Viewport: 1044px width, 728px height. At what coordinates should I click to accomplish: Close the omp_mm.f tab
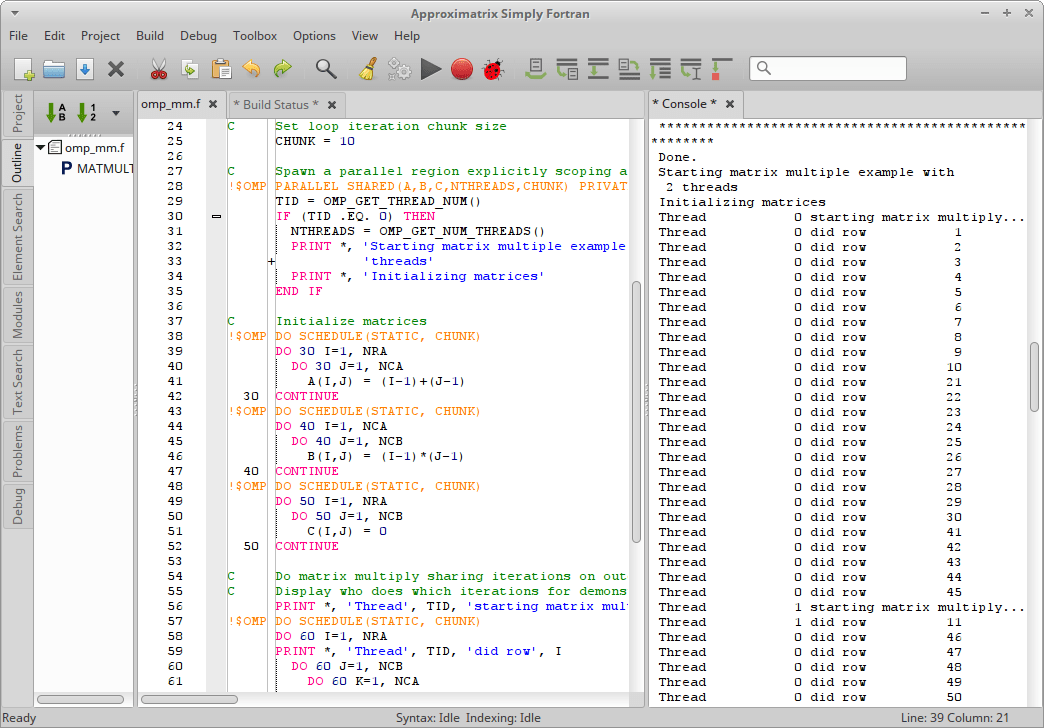pyautogui.click(x=213, y=104)
